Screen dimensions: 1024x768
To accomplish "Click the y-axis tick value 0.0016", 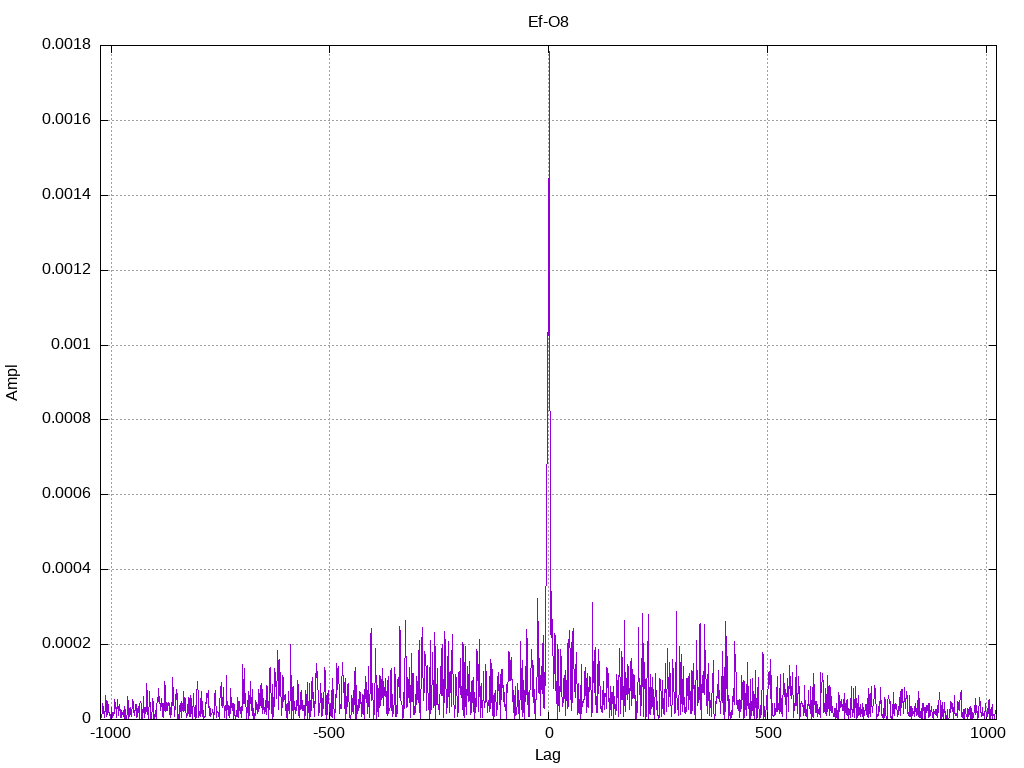I will click(67, 120).
